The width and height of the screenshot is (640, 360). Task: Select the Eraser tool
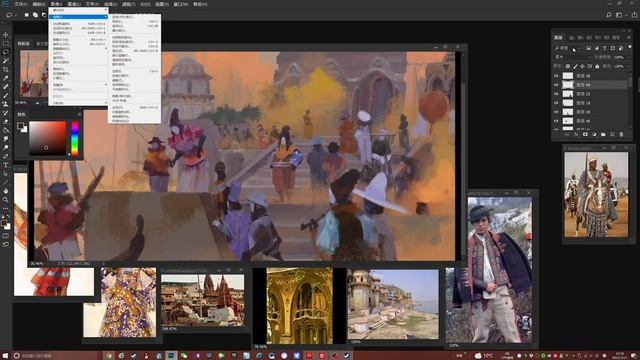point(6,121)
